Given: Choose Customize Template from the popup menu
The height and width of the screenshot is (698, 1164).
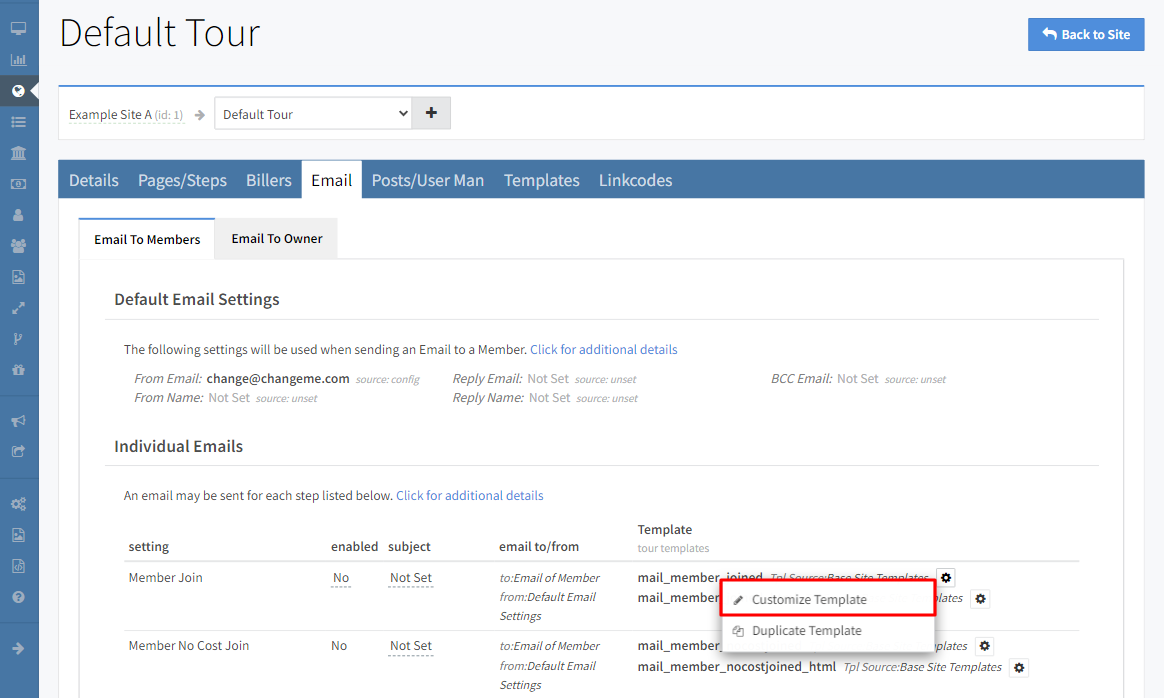Looking at the screenshot, I should coord(809,600).
